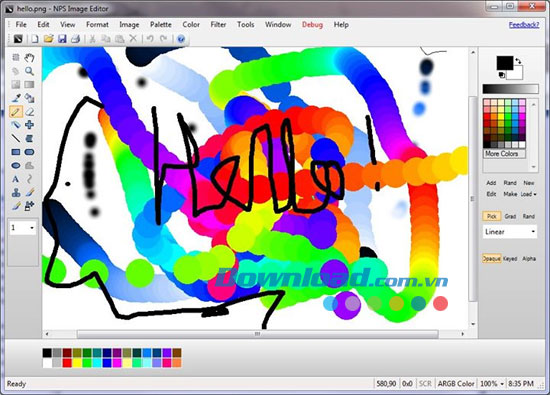
Task: Open the File menu
Action: click(x=21, y=25)
